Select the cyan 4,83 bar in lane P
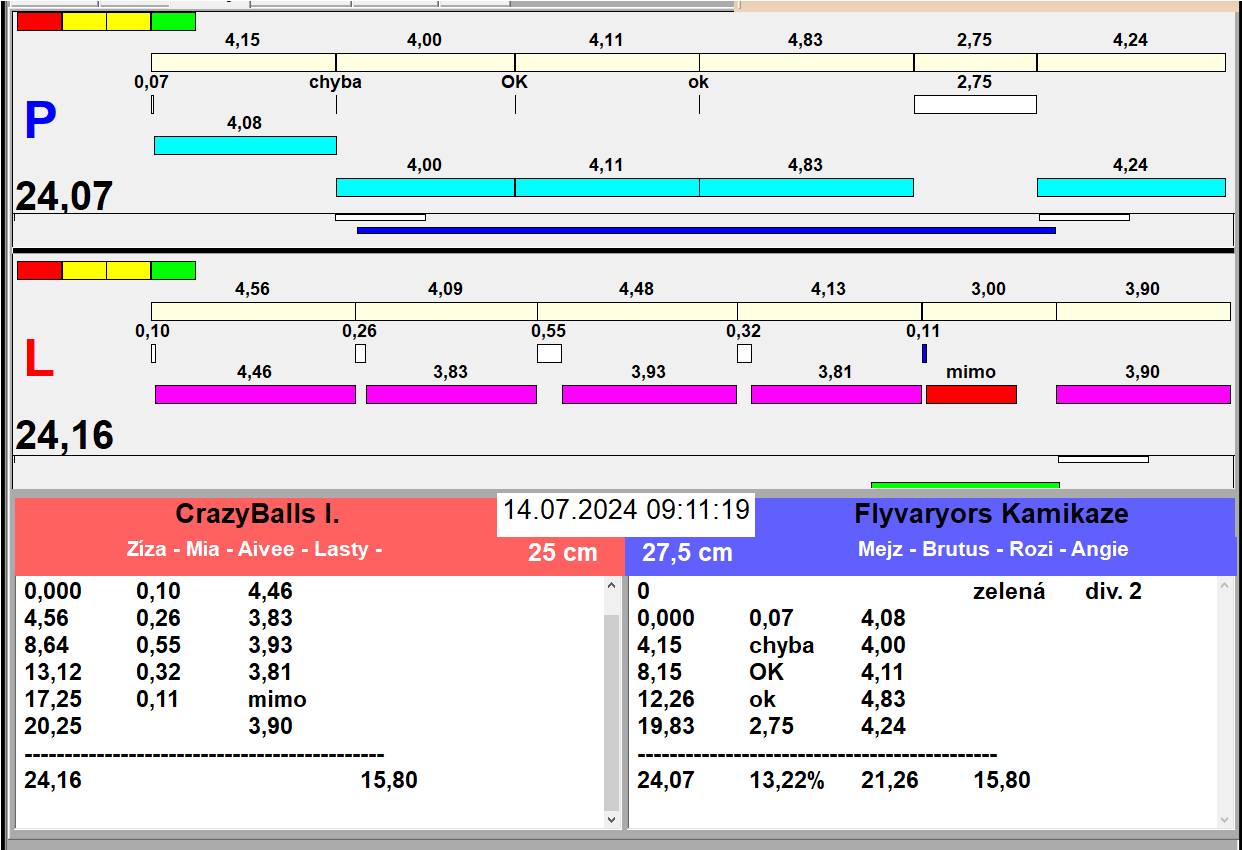This screenshot has height=850, width=1242. tap(806, 187)
